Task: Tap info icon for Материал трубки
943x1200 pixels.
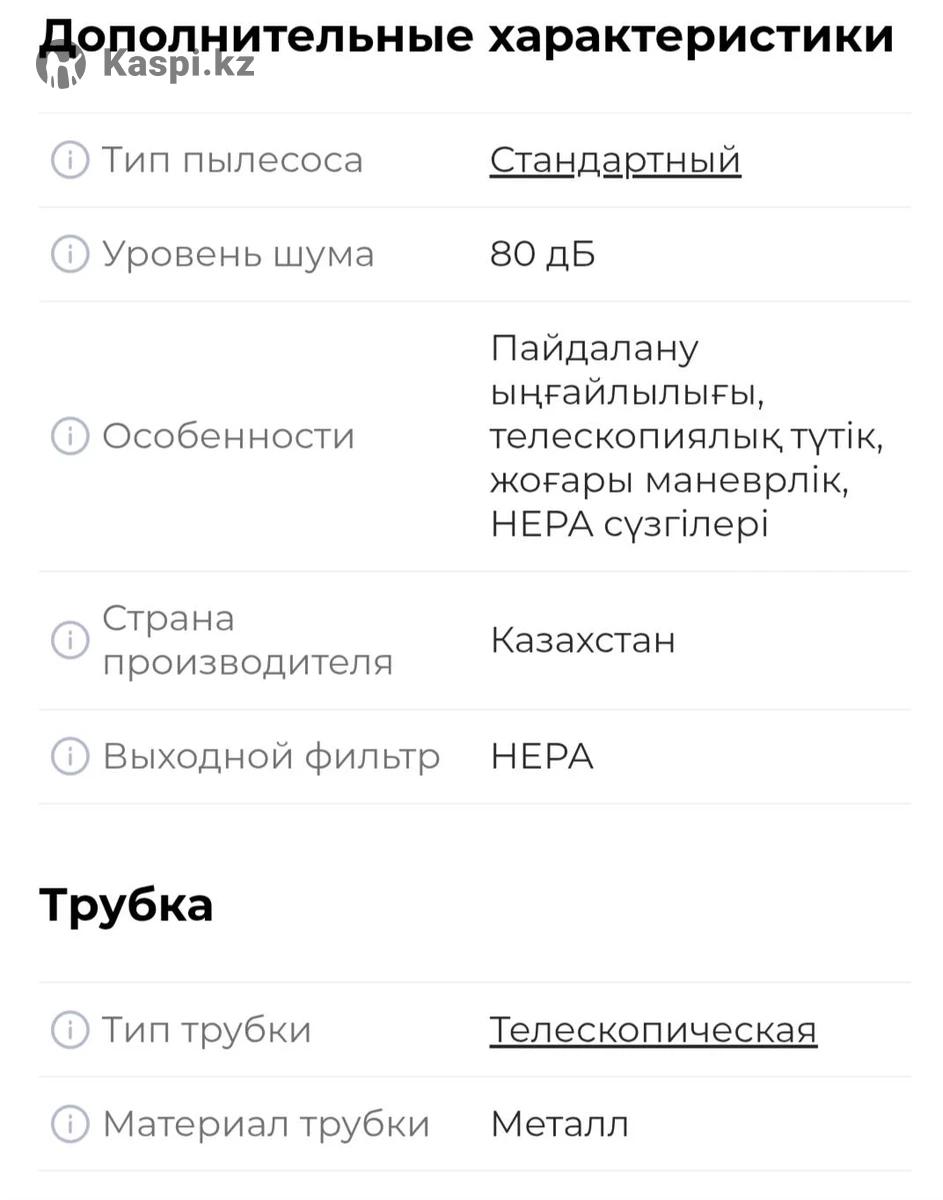Action: point(69,1124)
